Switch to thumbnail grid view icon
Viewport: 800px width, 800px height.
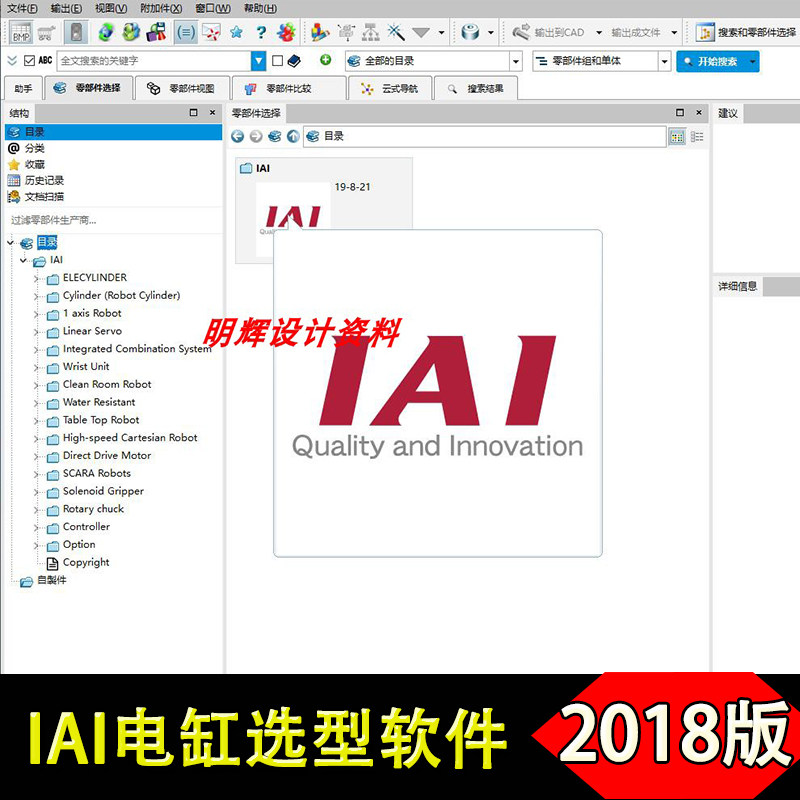(x=677, y=137)
